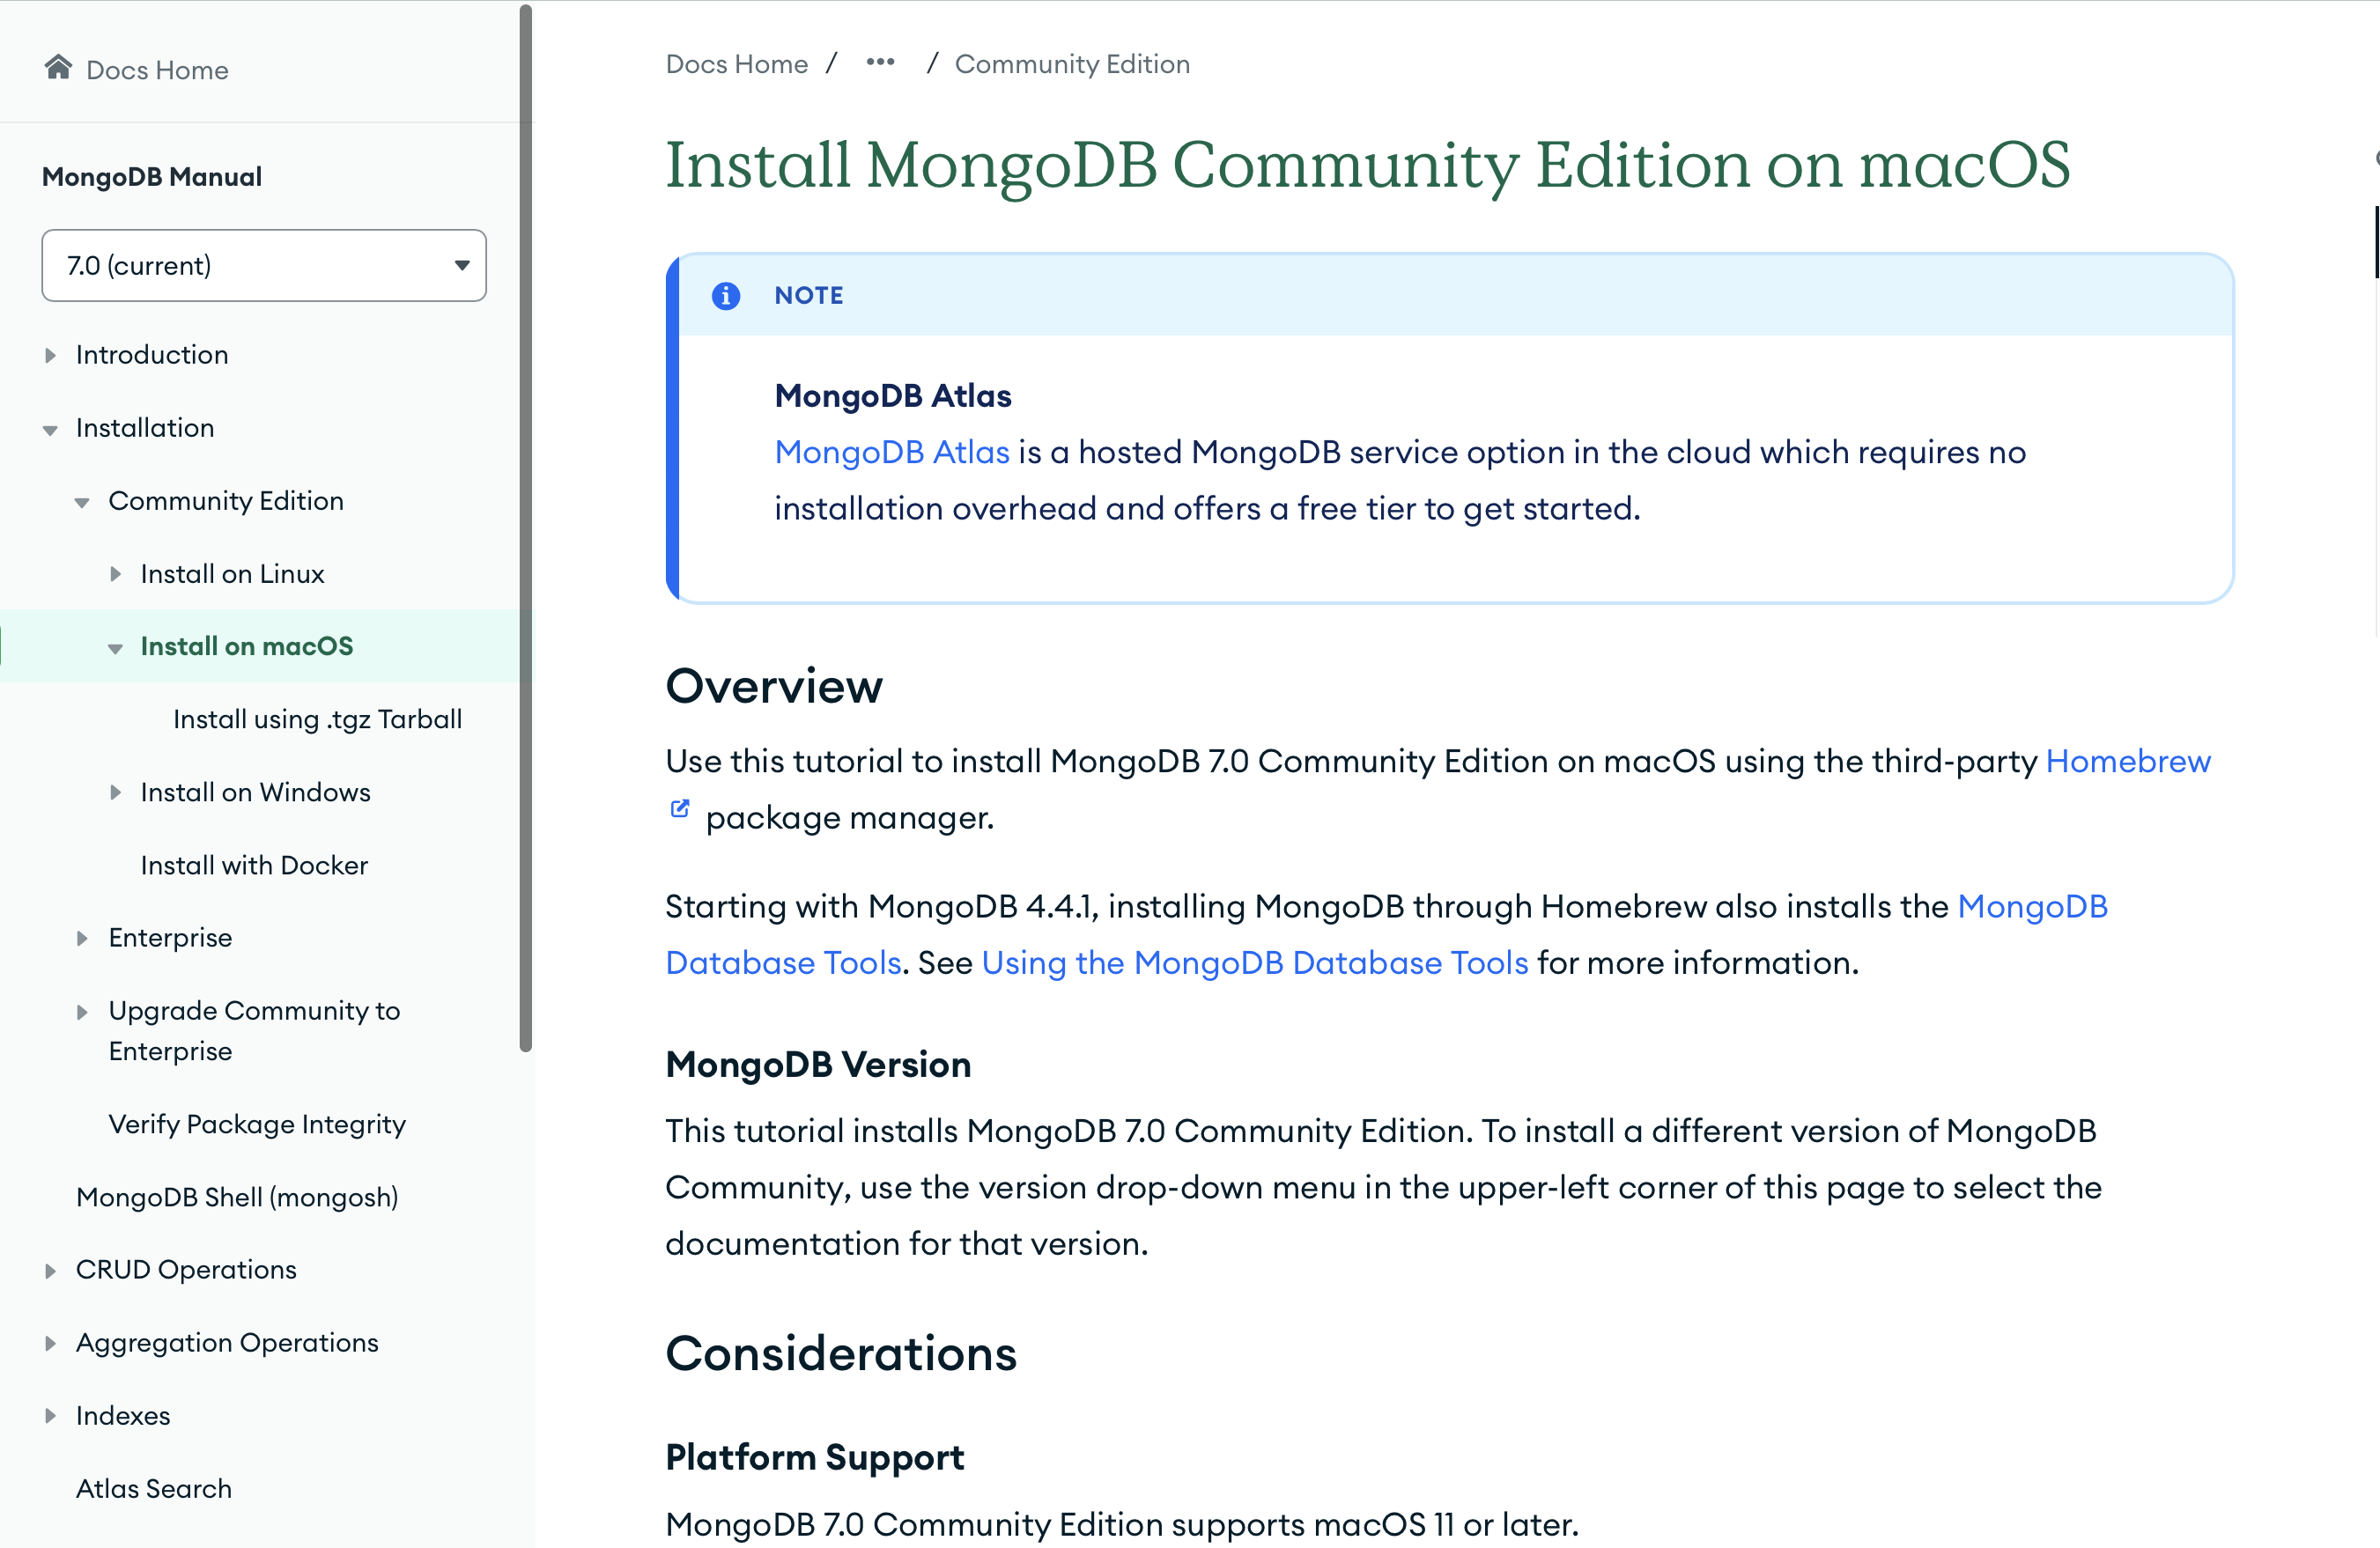Viewport: 2380px width, 1548px height.
Task: Open Verify Package Integrity page
Action: (257, 1124)
